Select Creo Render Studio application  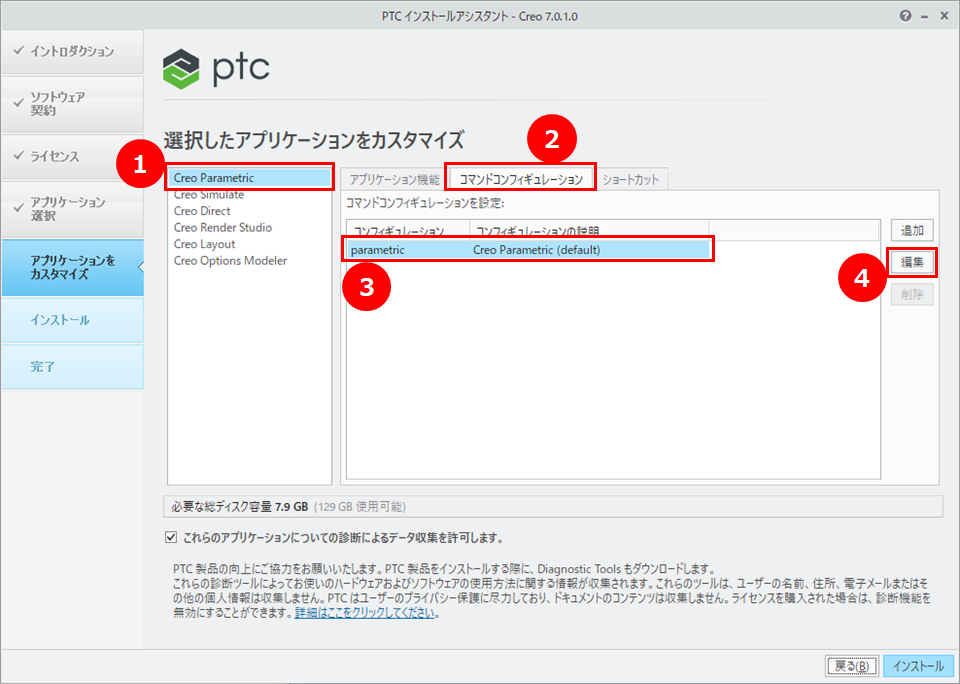pyautogui.click(x=222, y=228)
